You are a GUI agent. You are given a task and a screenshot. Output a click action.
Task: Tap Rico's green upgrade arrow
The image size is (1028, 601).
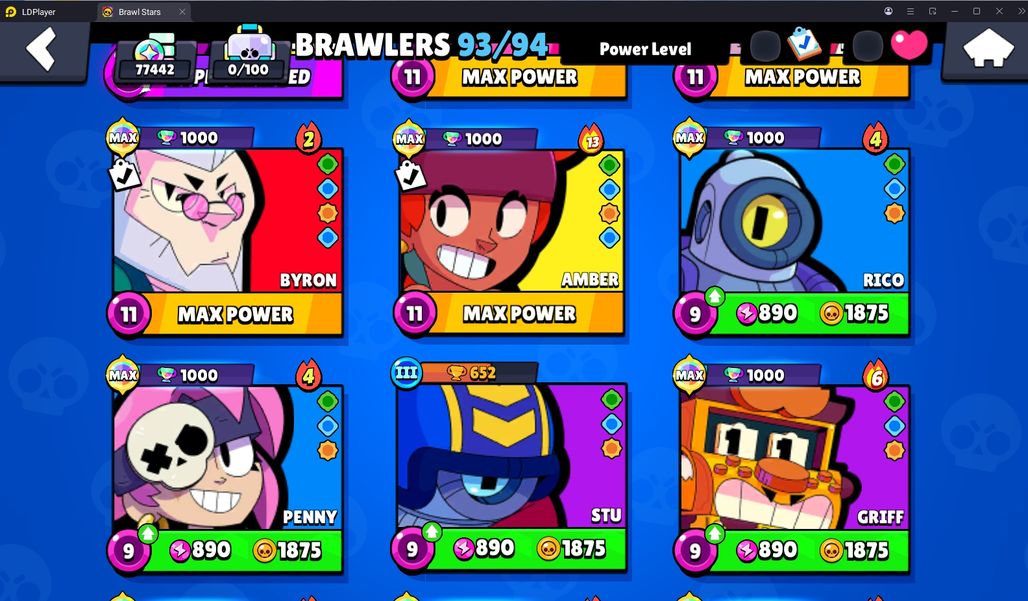[x=715, y=297]
